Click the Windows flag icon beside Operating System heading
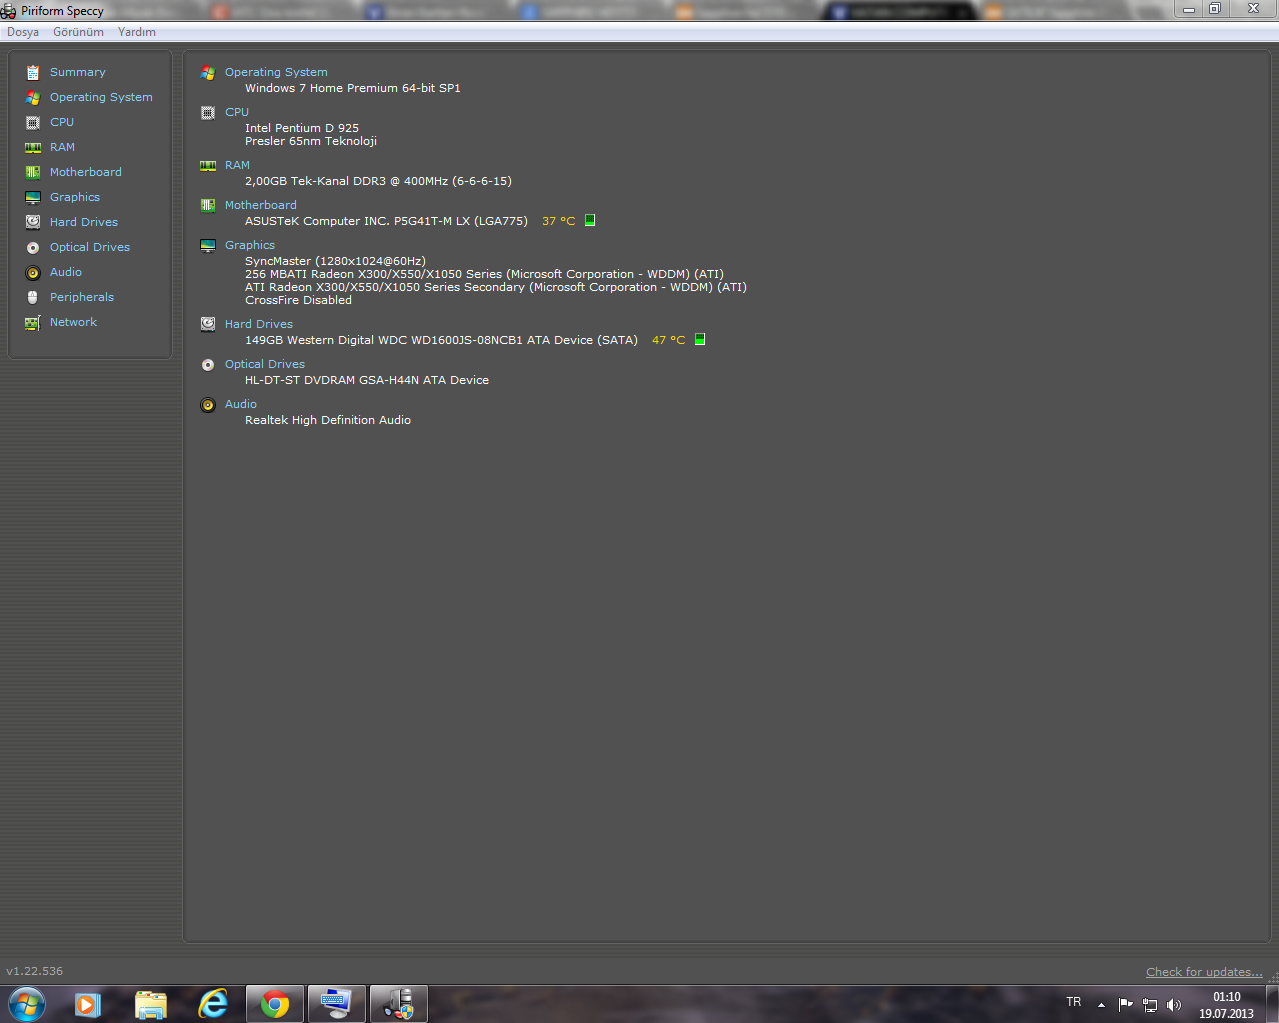 (x=208, y=72)
